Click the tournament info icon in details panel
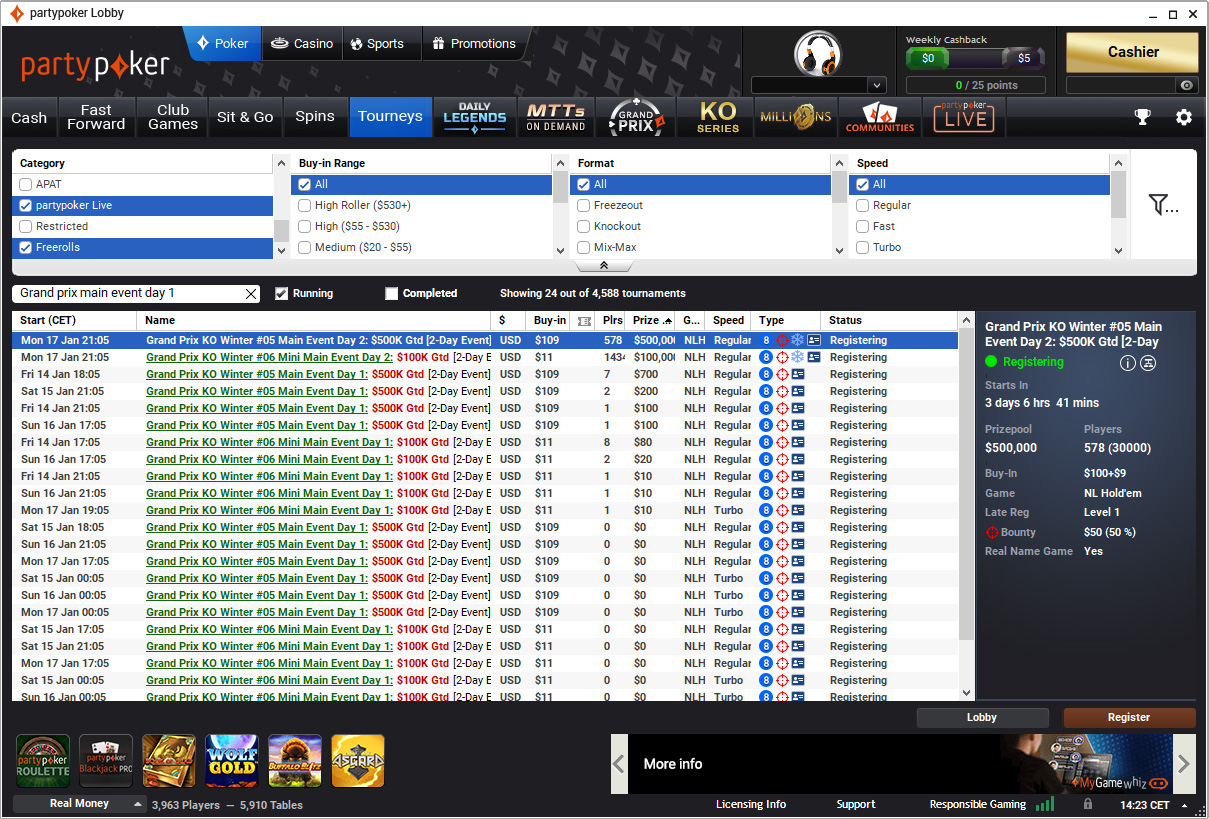 [1127, 363]
